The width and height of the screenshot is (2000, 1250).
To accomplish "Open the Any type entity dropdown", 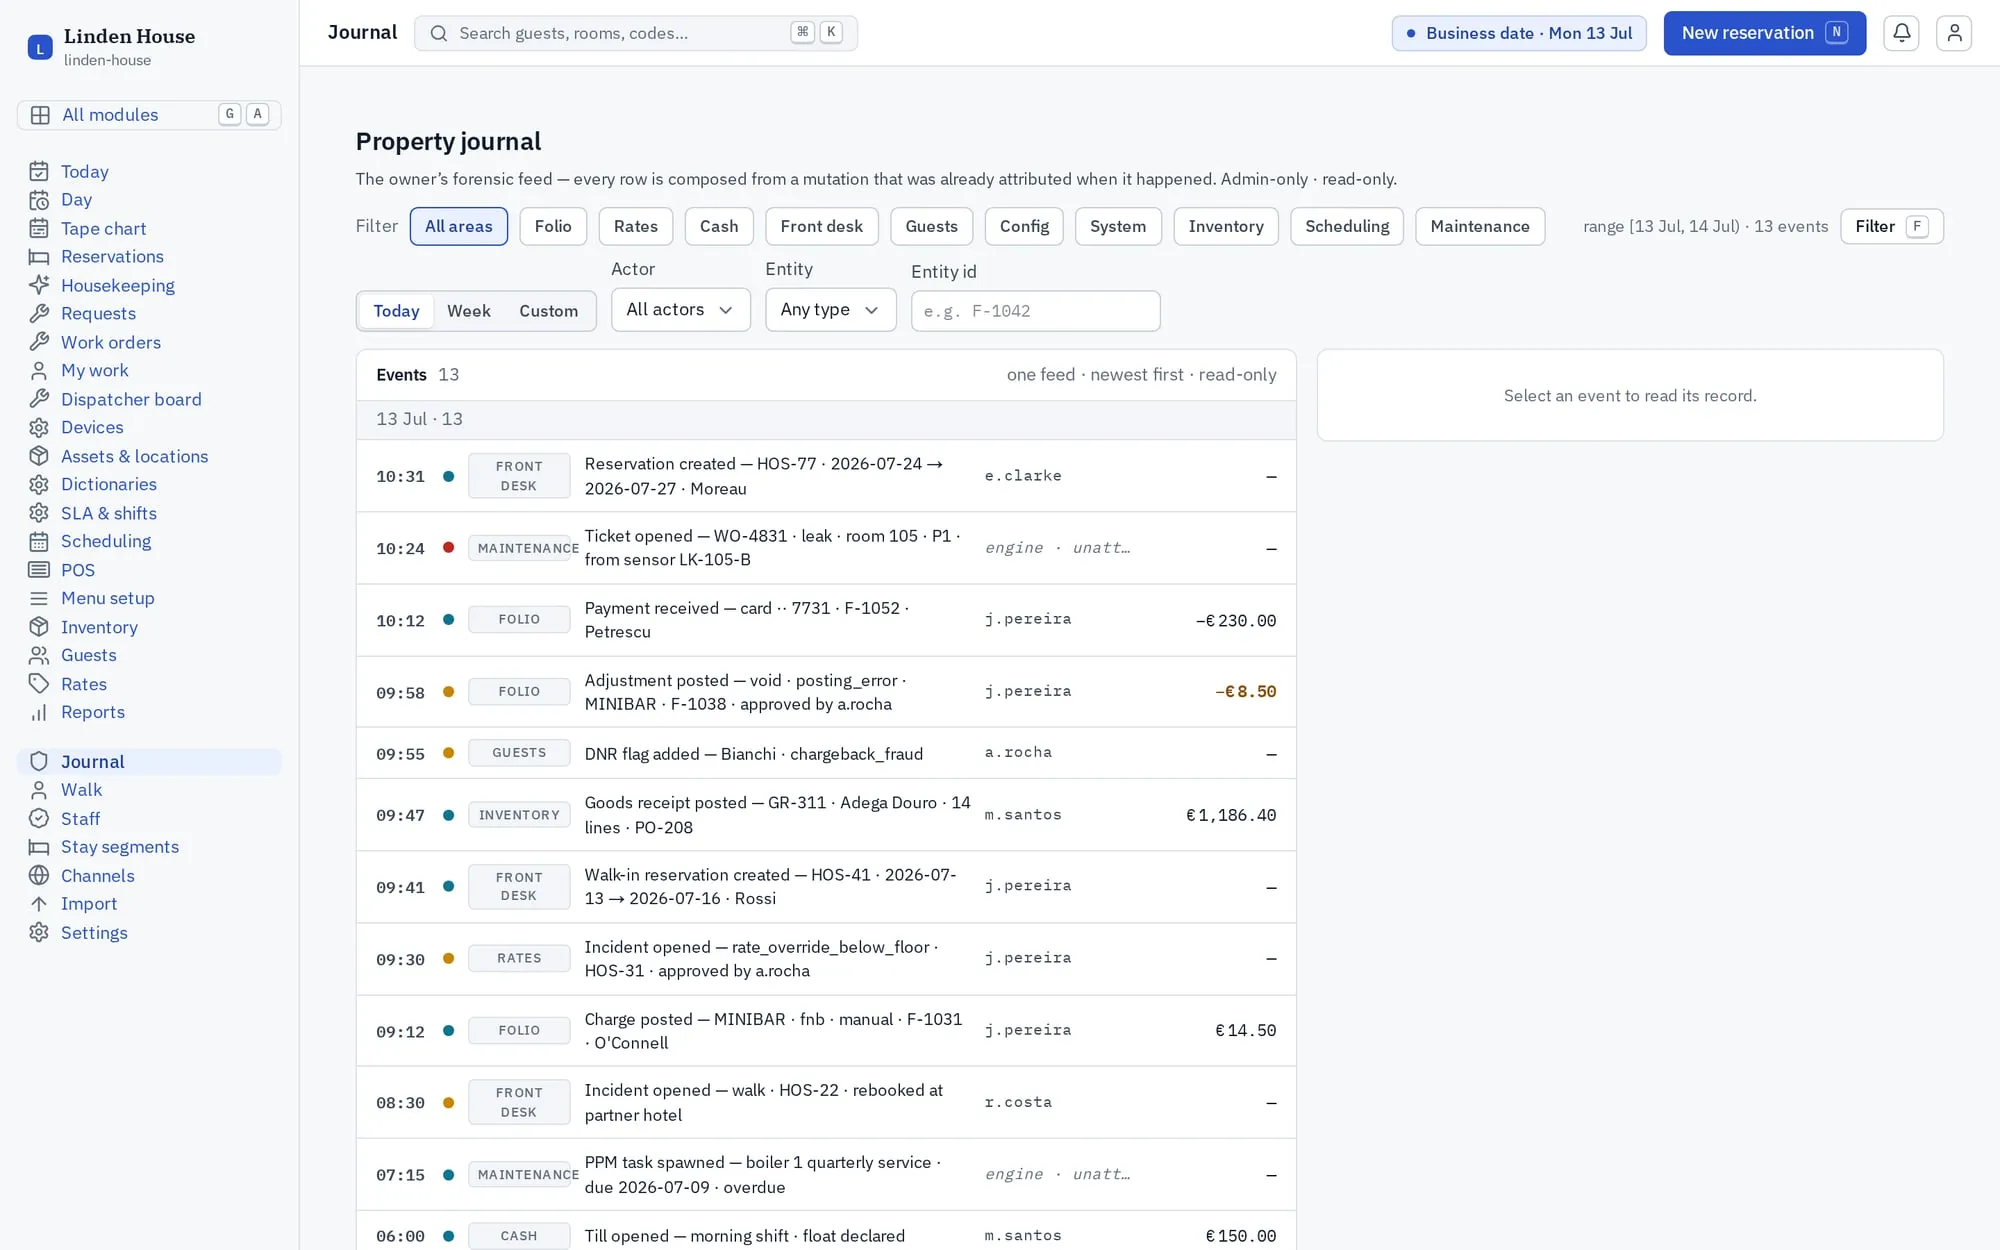I will point(830,310).
